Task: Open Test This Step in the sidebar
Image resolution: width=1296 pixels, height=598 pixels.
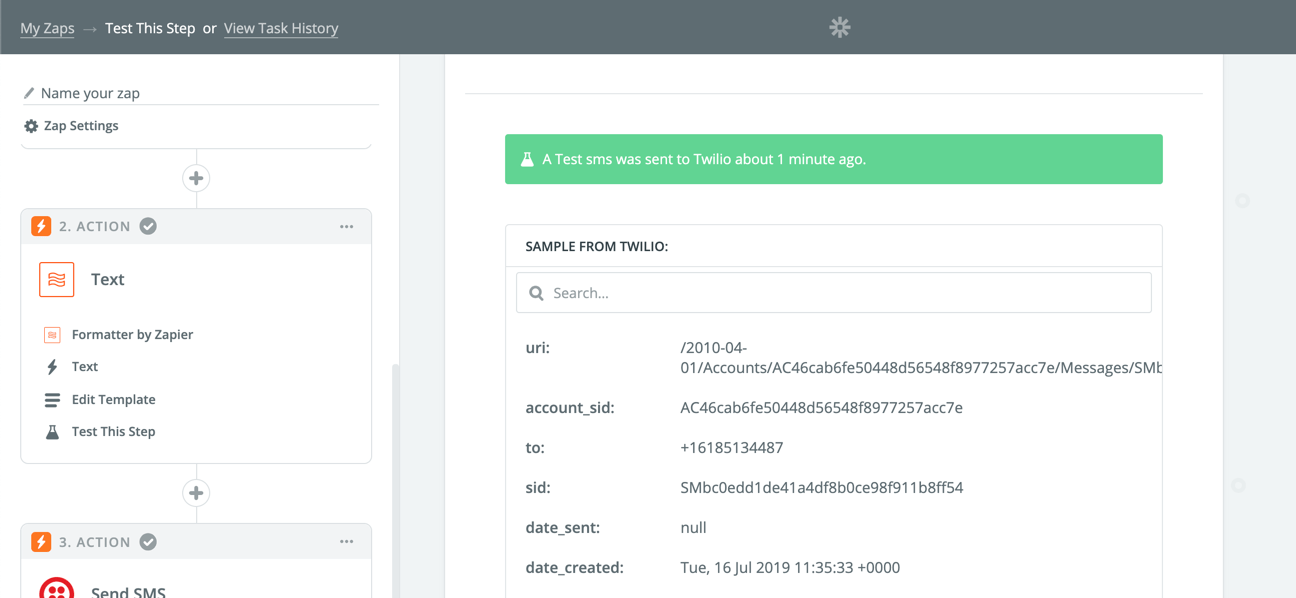Action: tap(114, 432)
